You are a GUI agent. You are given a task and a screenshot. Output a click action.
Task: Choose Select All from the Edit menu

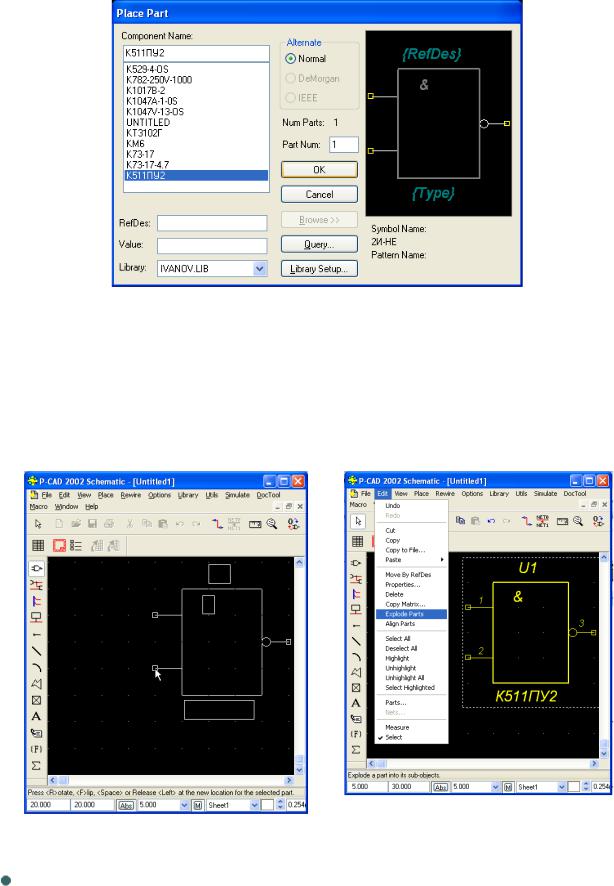[x=411, y=639]
